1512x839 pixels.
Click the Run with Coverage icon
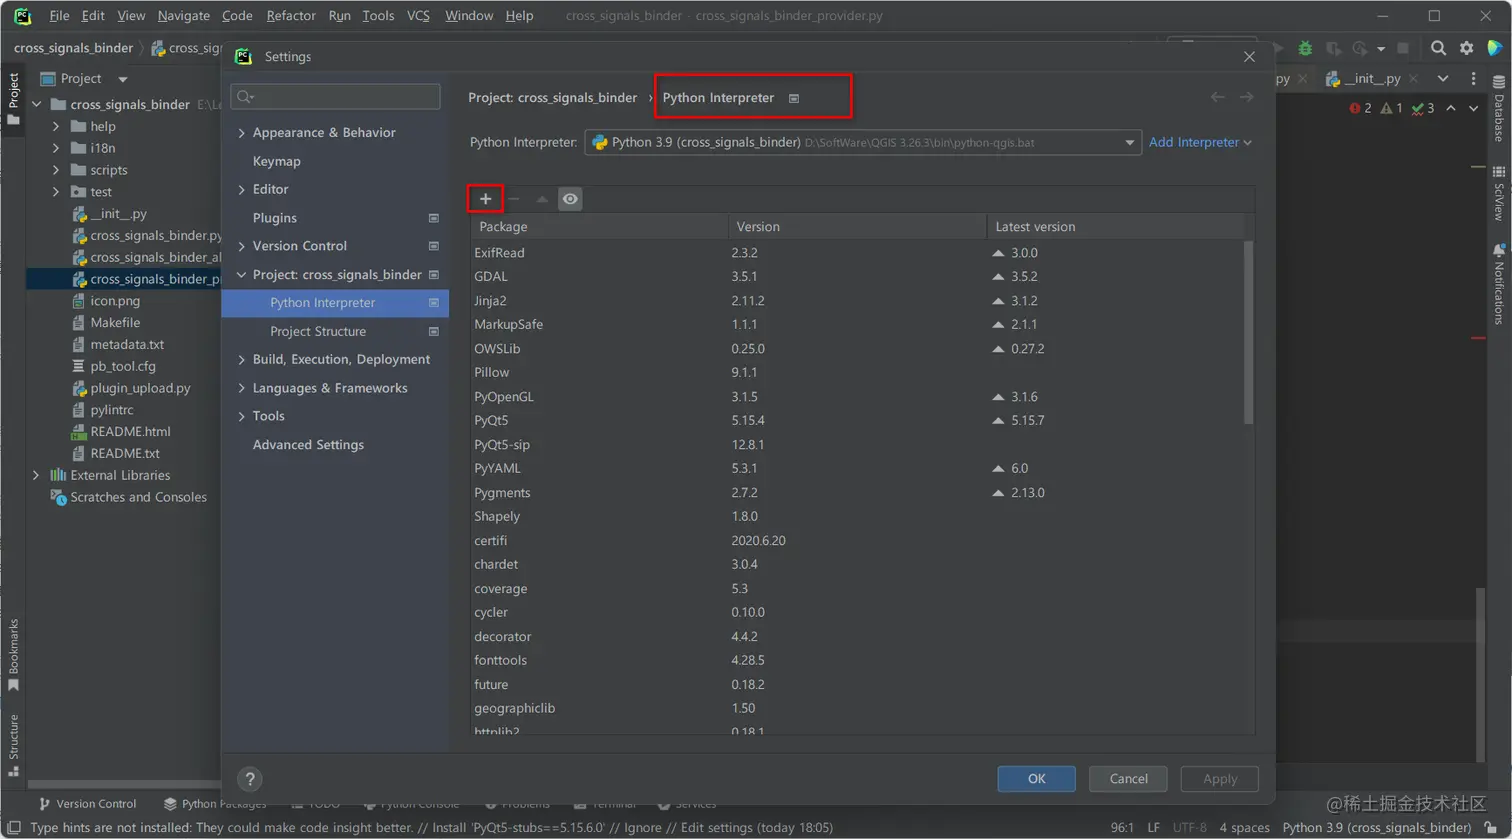pyautogui.click(x=1332, y=48)
